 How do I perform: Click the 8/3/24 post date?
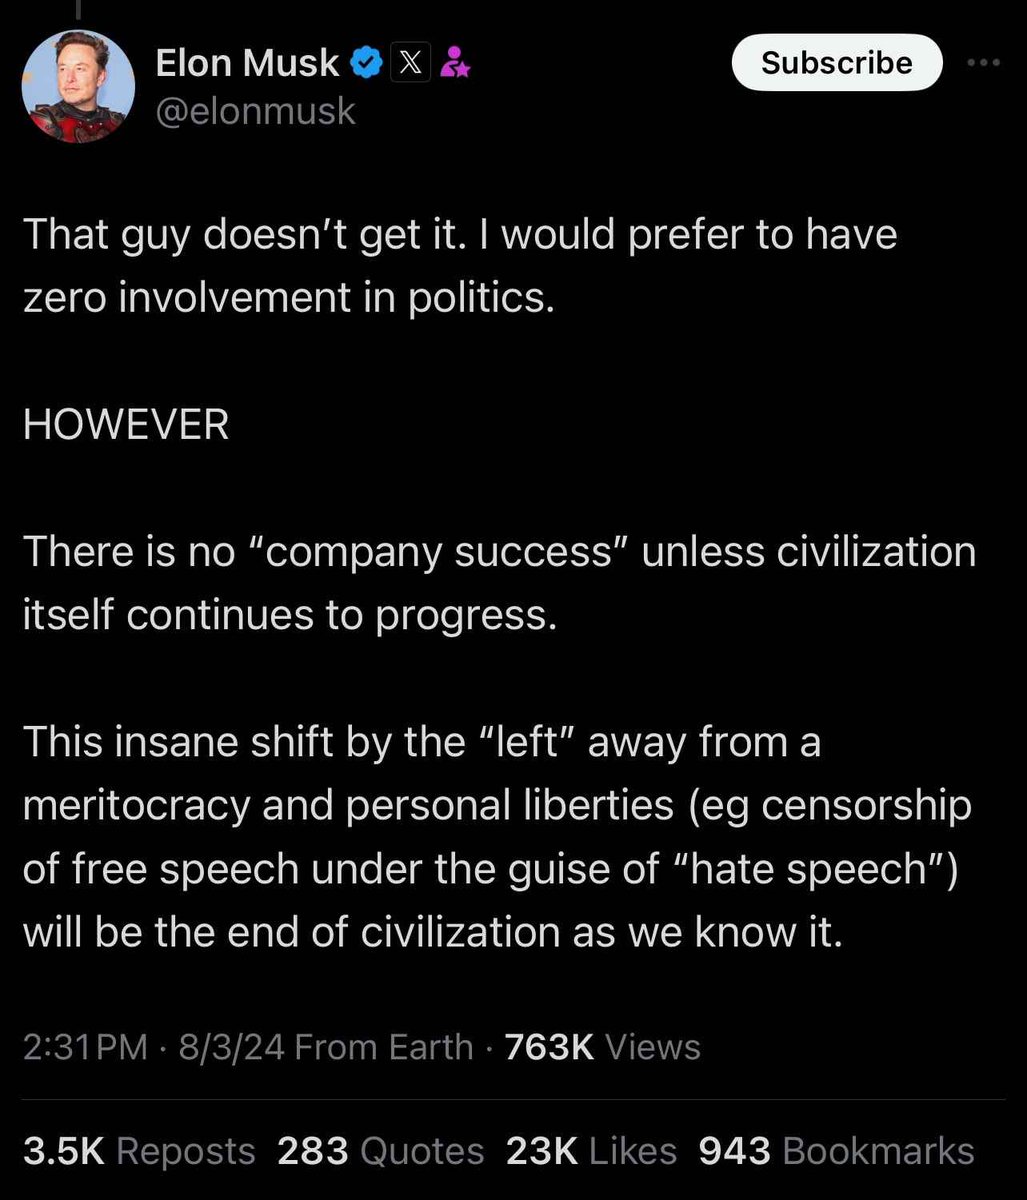(231, 1047)
